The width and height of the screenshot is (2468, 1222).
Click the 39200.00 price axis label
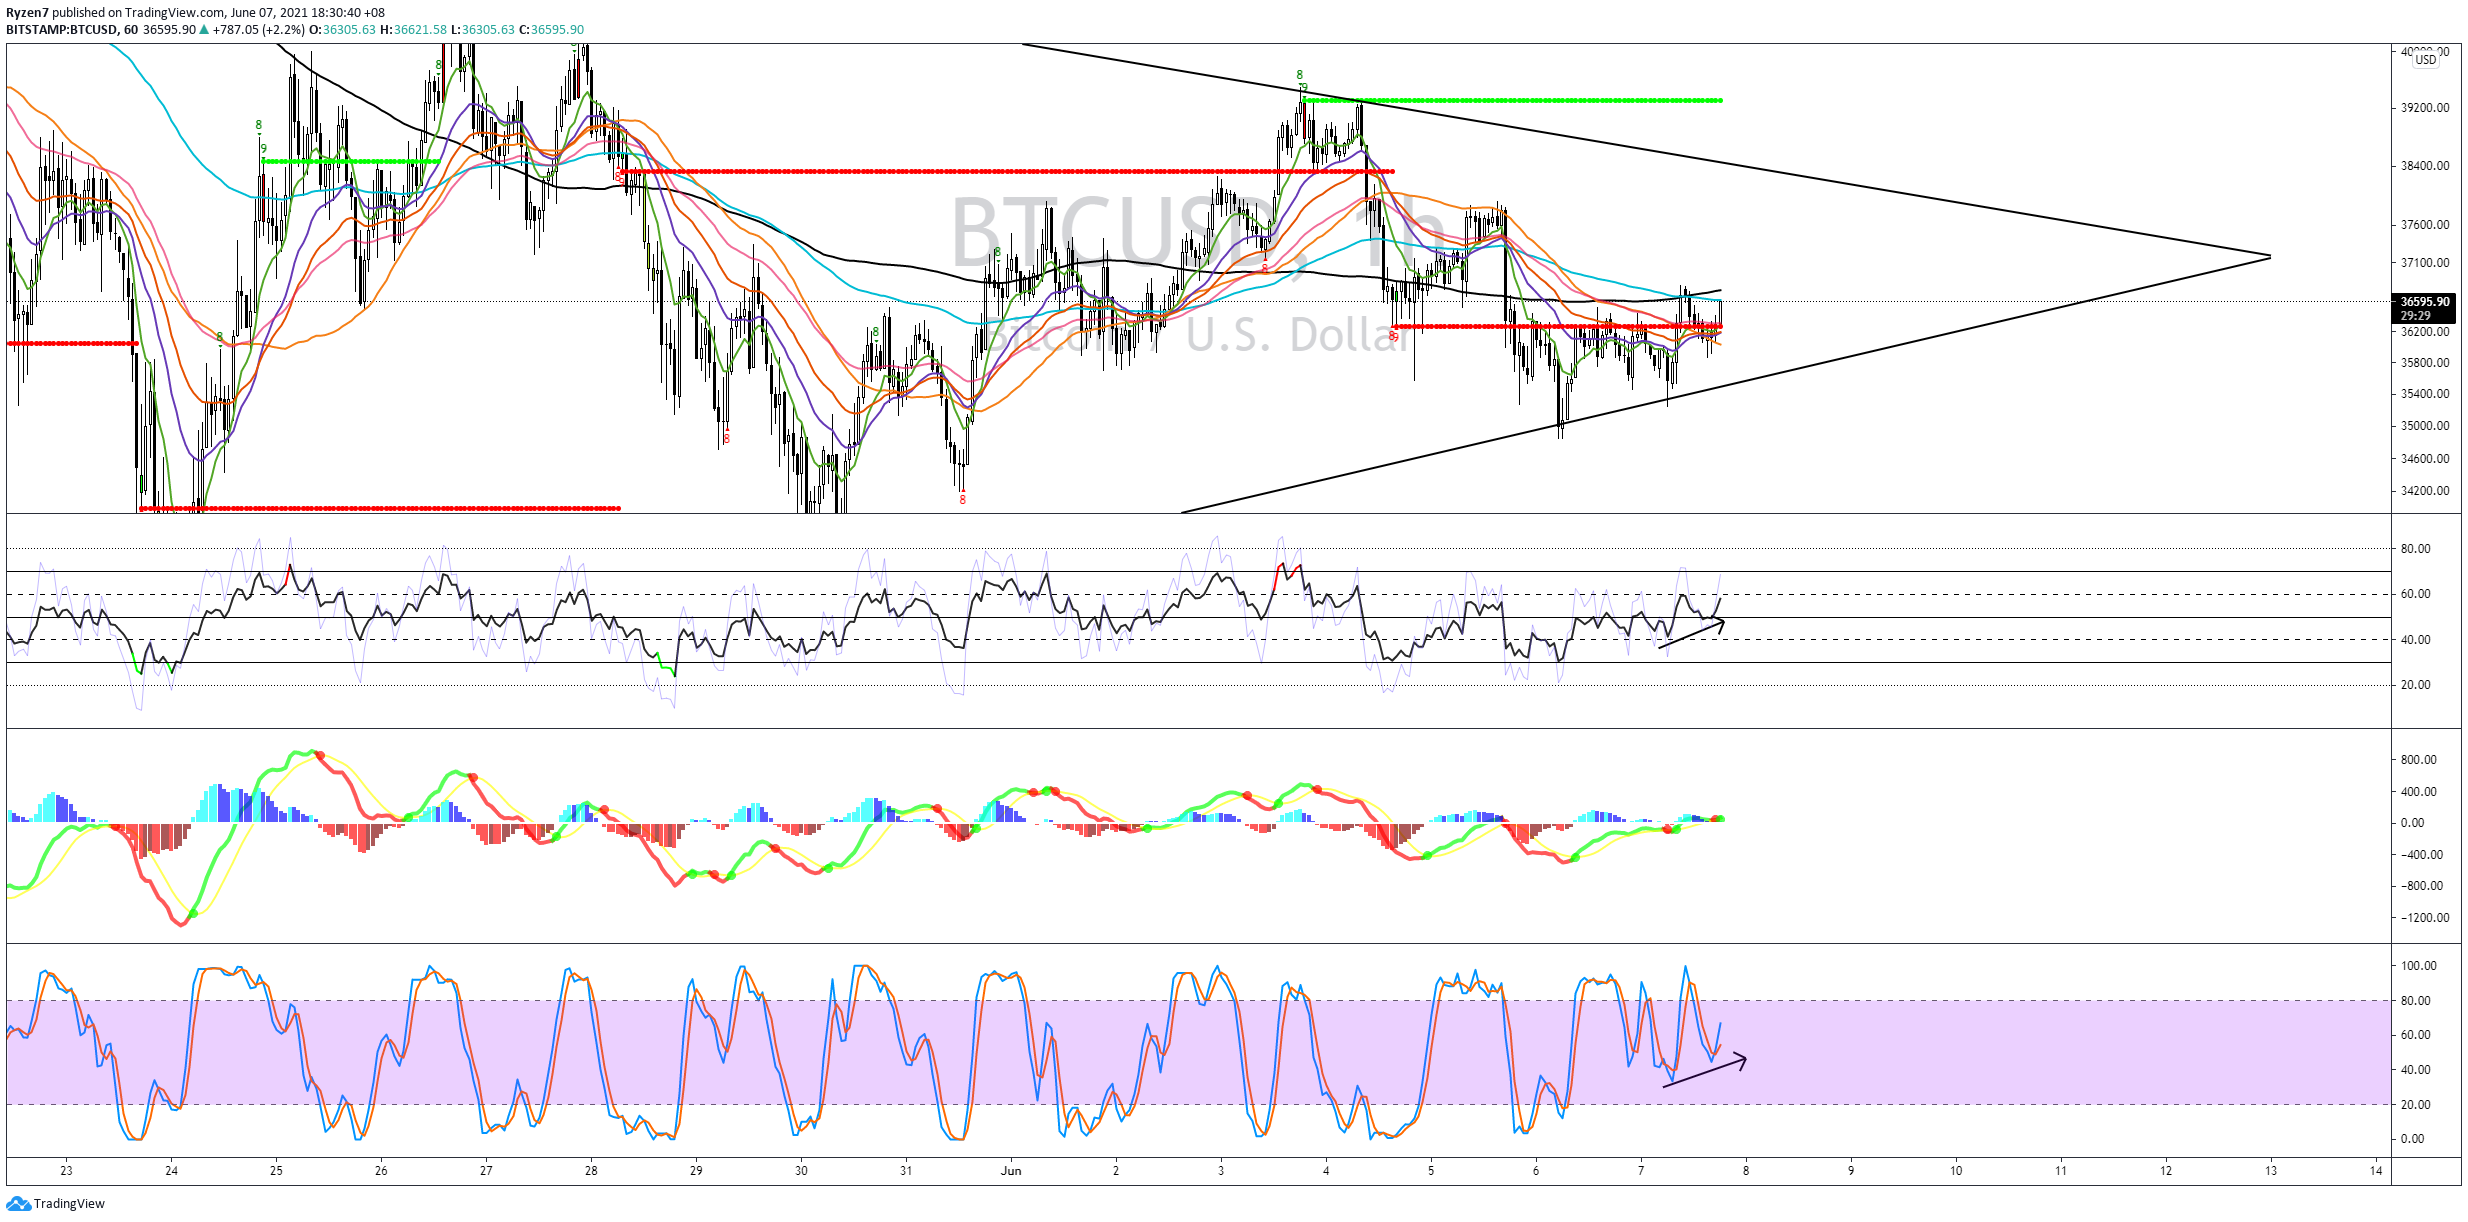2425,108
